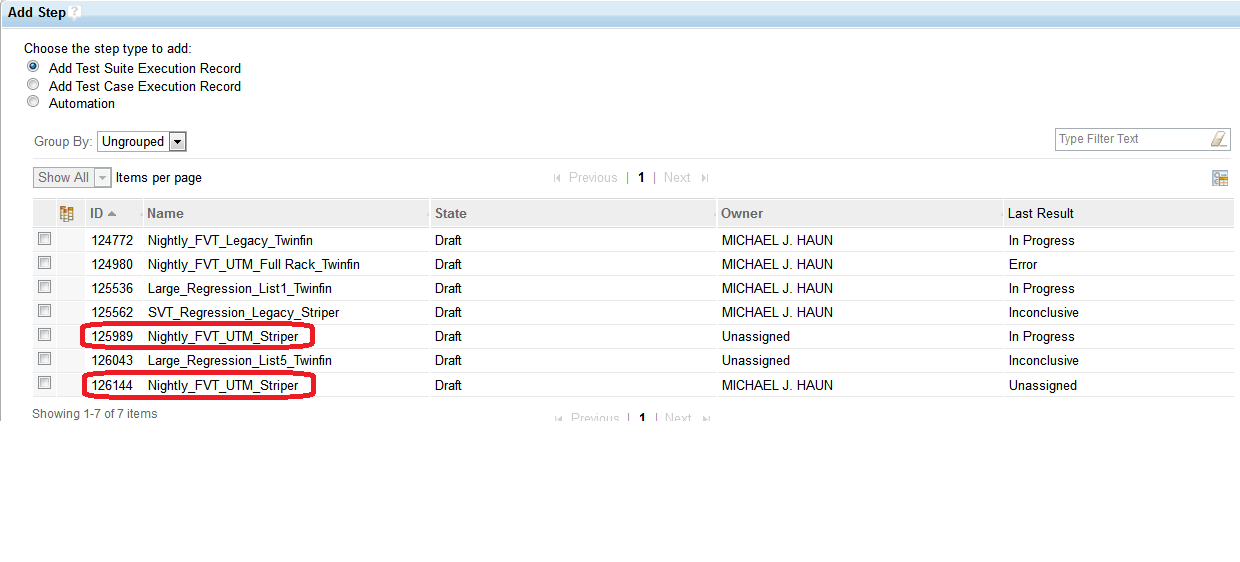Viewport: 1240px width, 562px height.
Task: Click the Error result for record 124980
Action: tap(1023, 264)
